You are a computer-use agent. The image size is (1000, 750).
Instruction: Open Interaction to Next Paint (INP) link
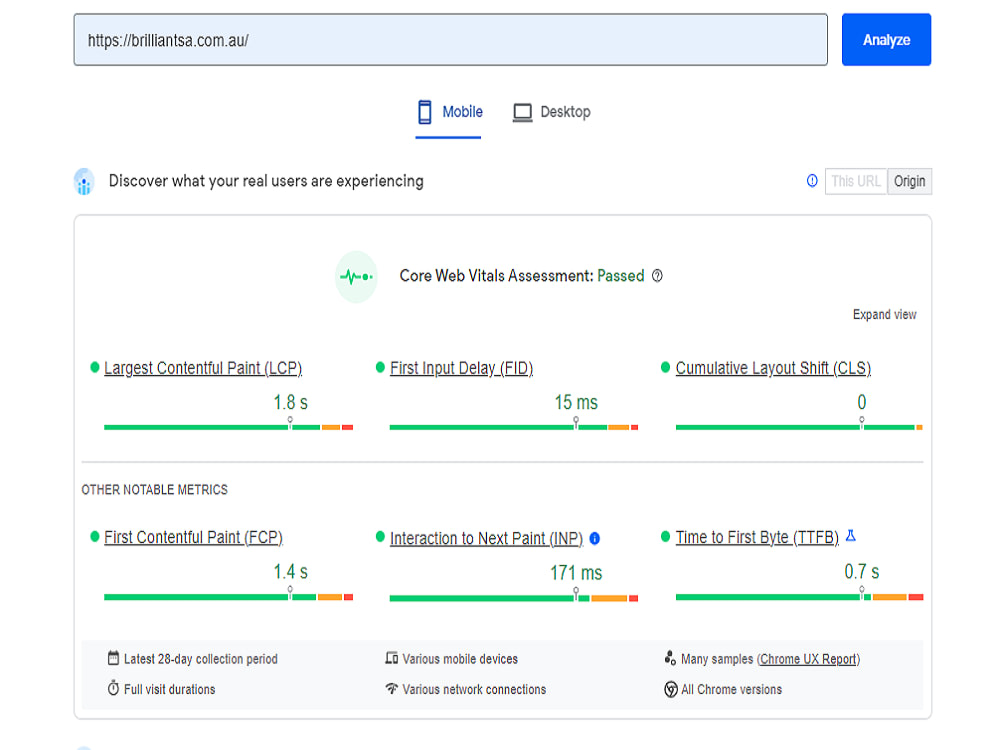tap(487, 538)
